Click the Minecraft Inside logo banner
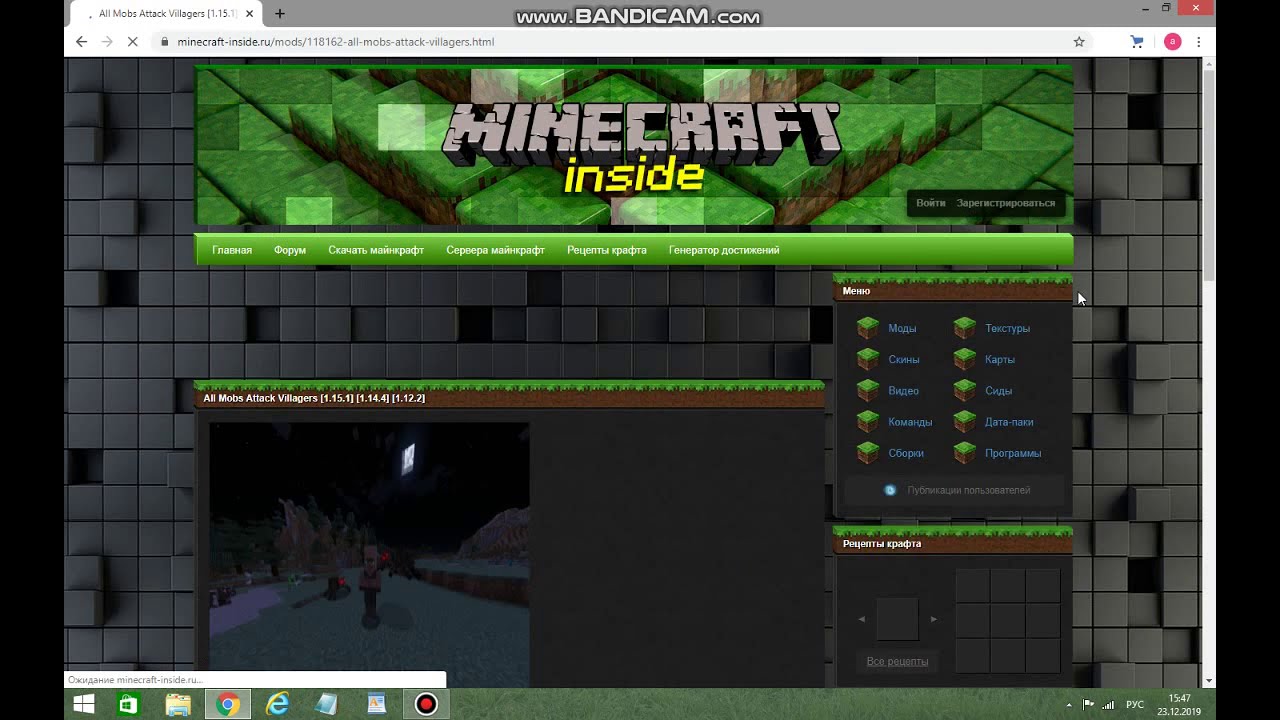Screen dimensions: 1280x720 (x=641, y=148)
